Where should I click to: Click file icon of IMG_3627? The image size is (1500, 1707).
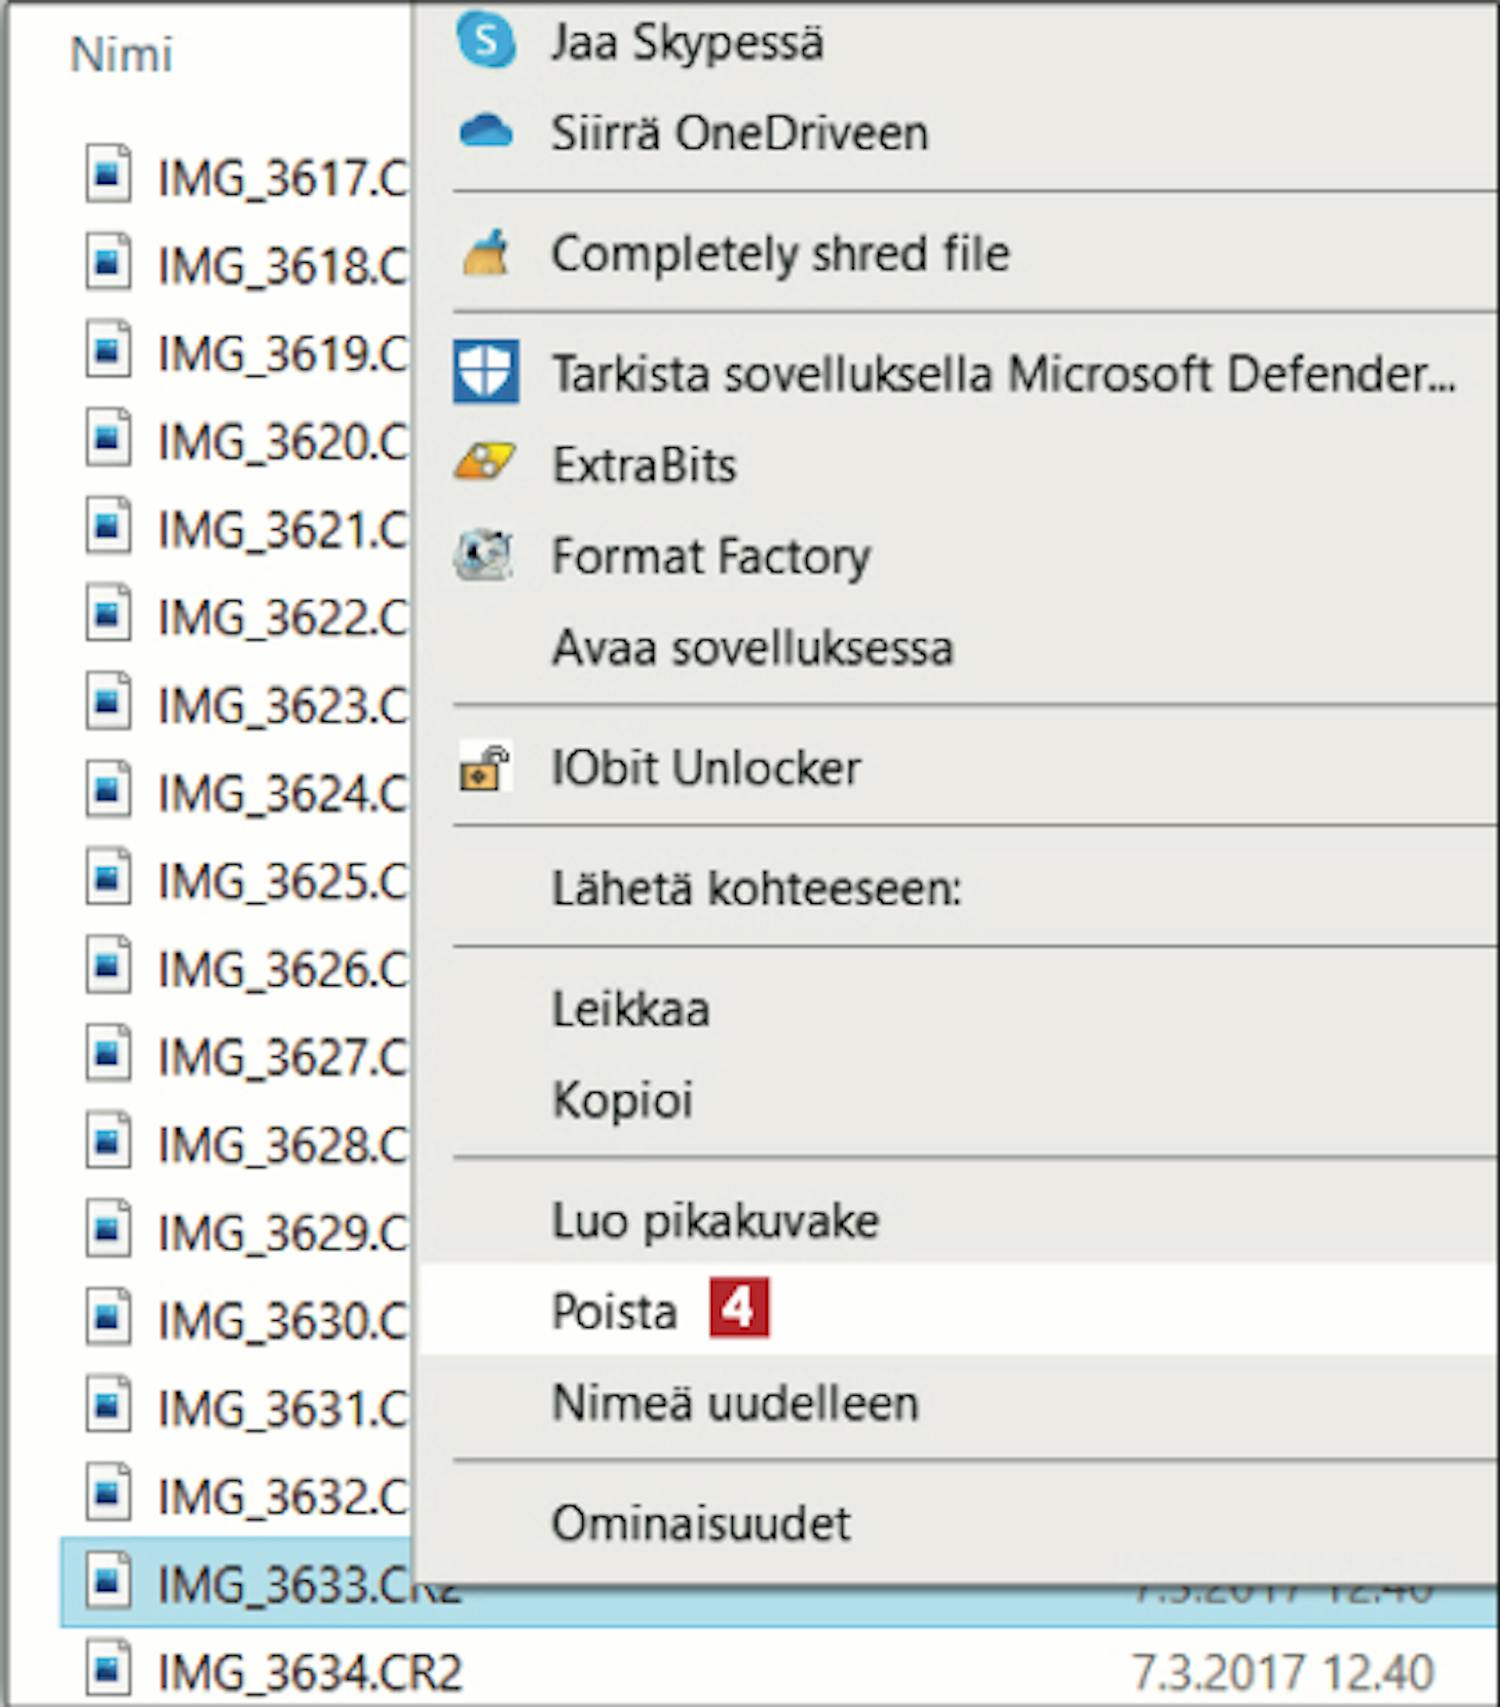tap(108, 1054)
